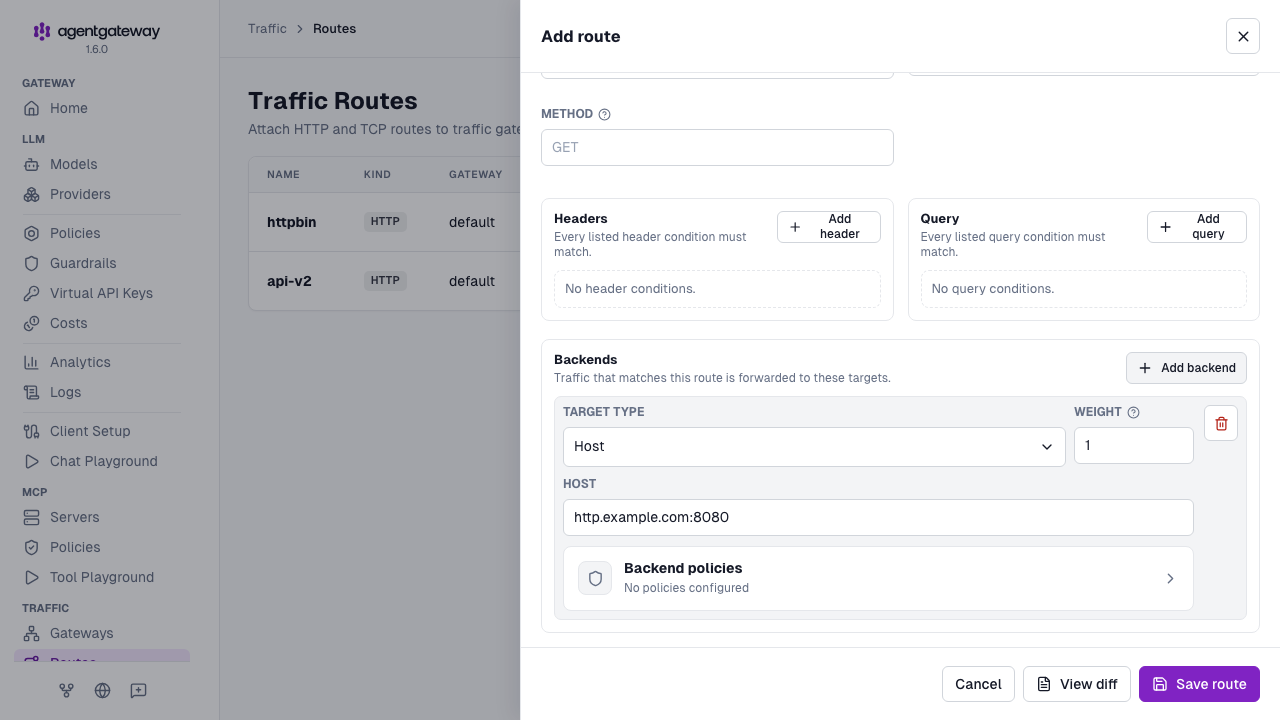Click the Logs scroll icon

32,392
